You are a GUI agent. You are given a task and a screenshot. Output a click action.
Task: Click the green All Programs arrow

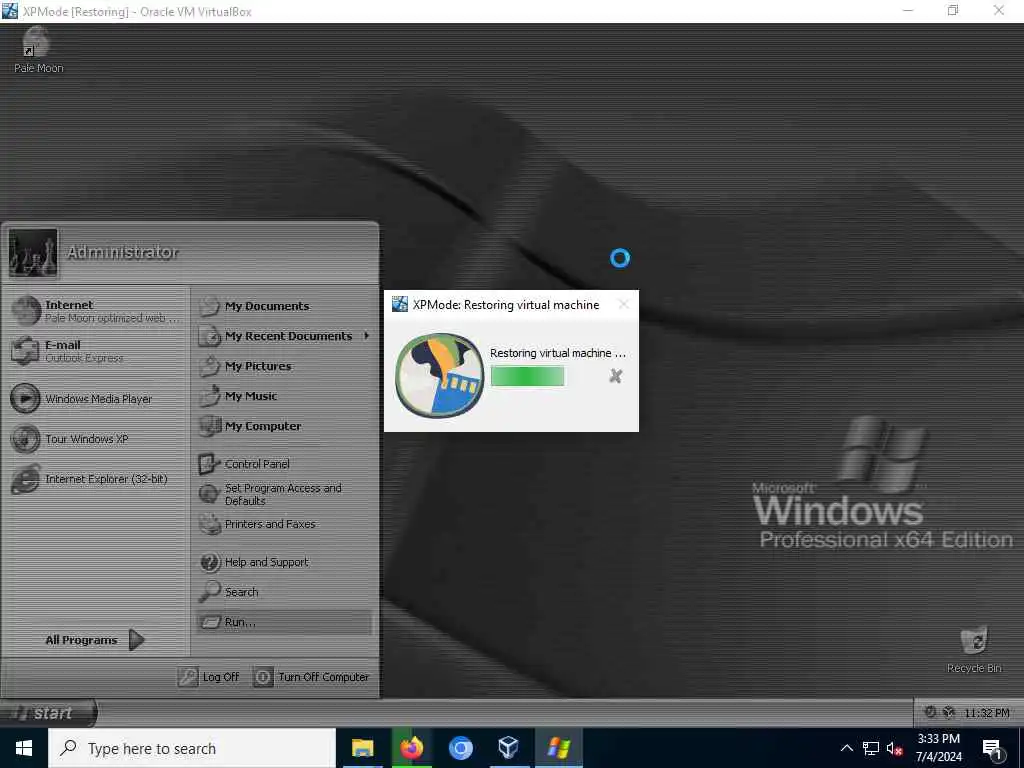click(x=136, y=640)
